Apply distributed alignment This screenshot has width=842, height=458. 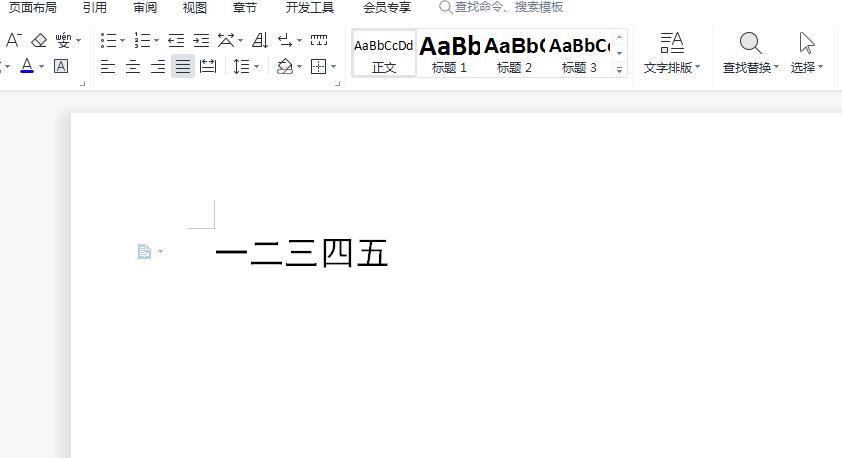[208, 67]
